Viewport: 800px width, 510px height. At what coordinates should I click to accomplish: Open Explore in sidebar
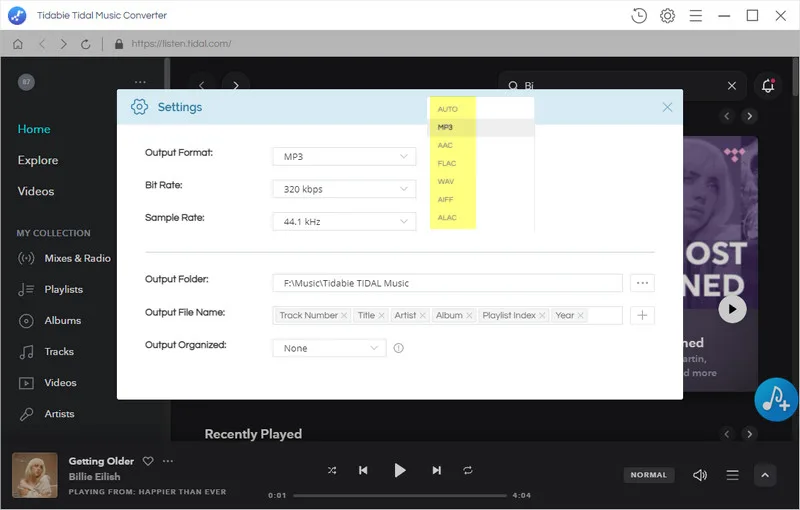click(38, 160)
